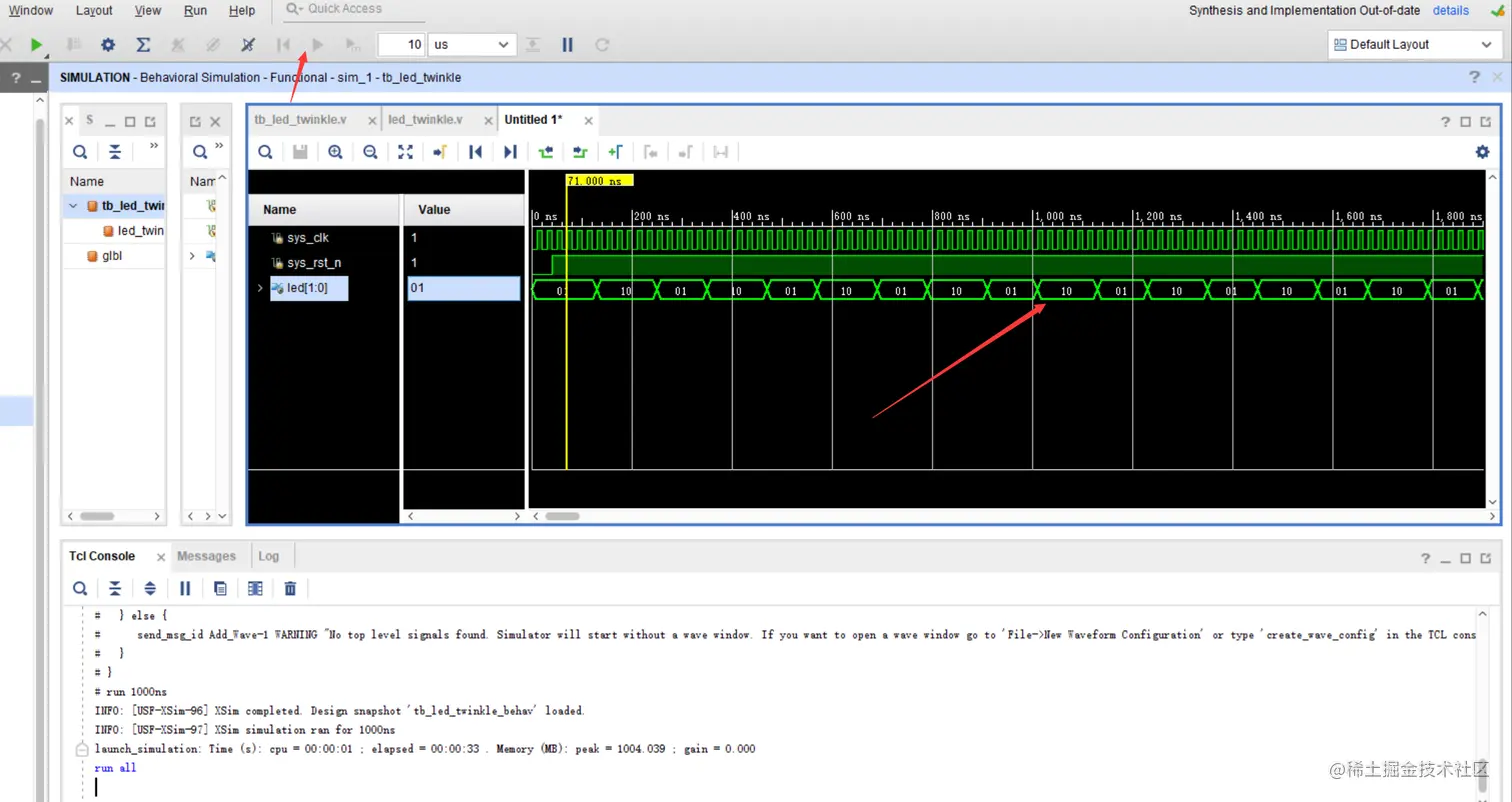Go to time zero in the waveform
Screen dimensions: 1512x802
(x=476, y=152)
